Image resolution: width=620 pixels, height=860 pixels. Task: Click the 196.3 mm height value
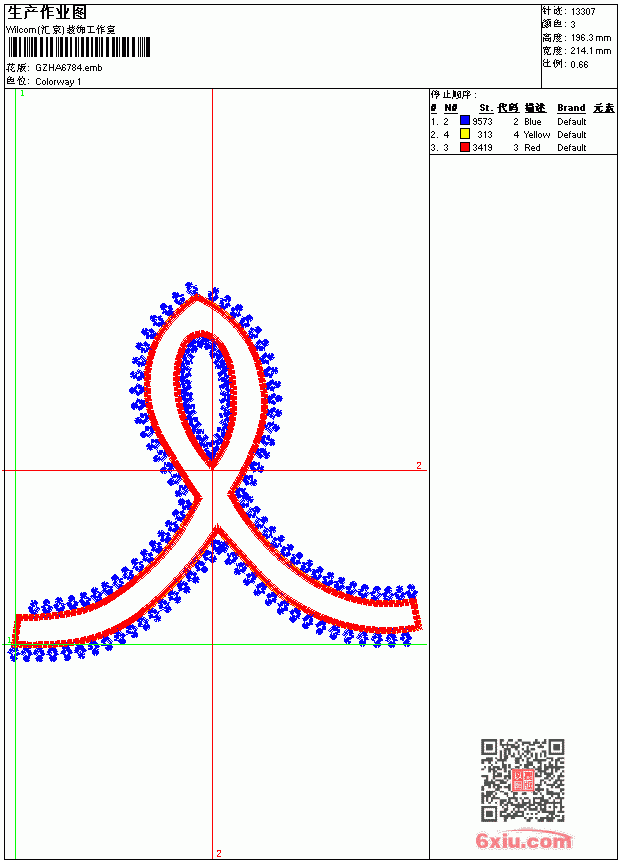pos(590,38)
